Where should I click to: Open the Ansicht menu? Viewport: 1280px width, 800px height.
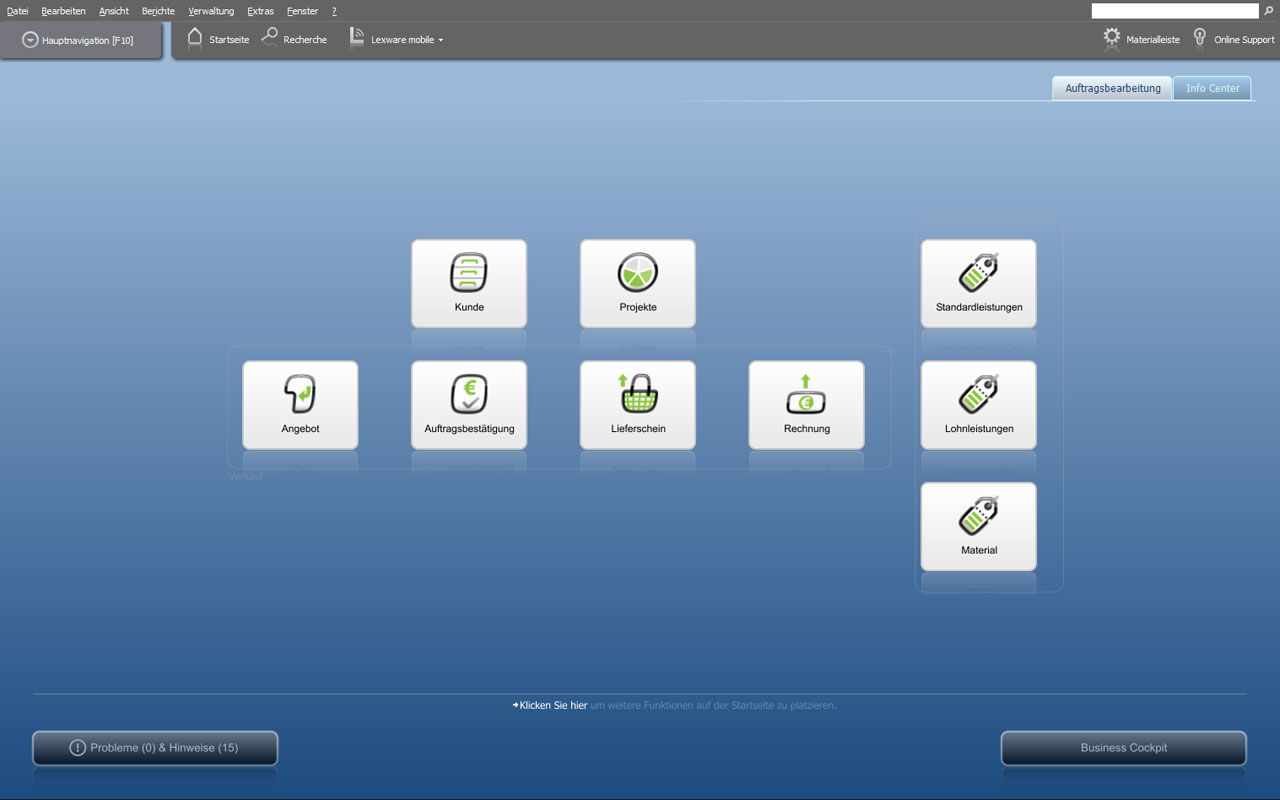click(x=114, y=11)
